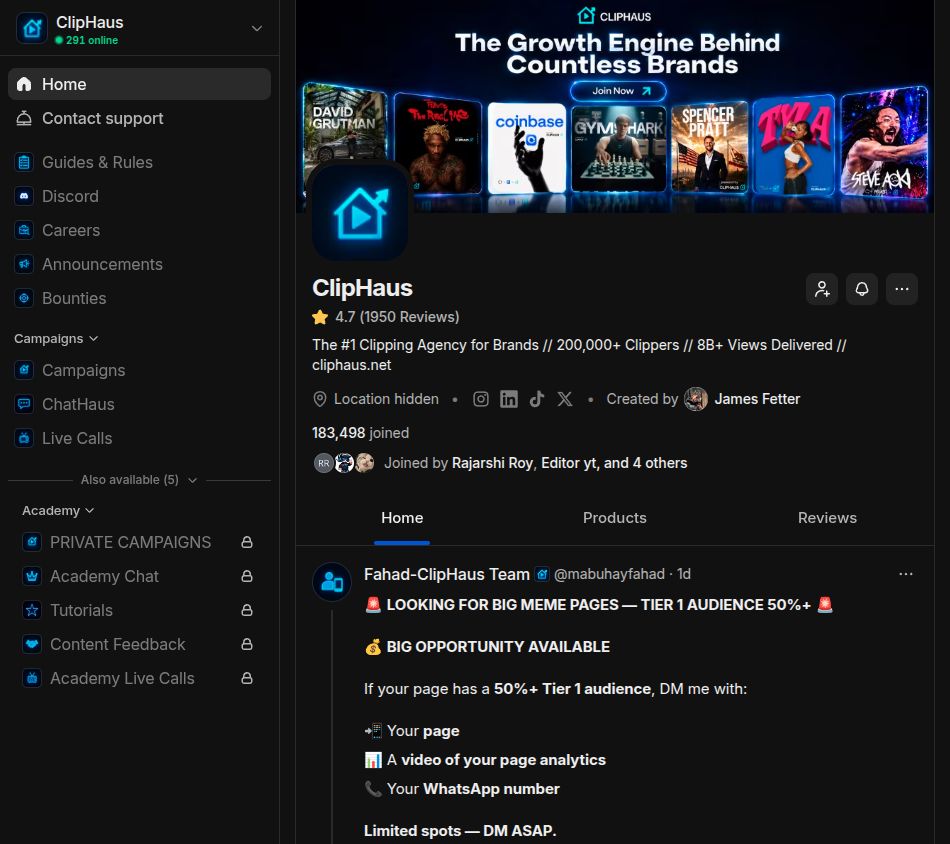Open Contact support
The image size is (950, 844).
[x=139, y=118]
